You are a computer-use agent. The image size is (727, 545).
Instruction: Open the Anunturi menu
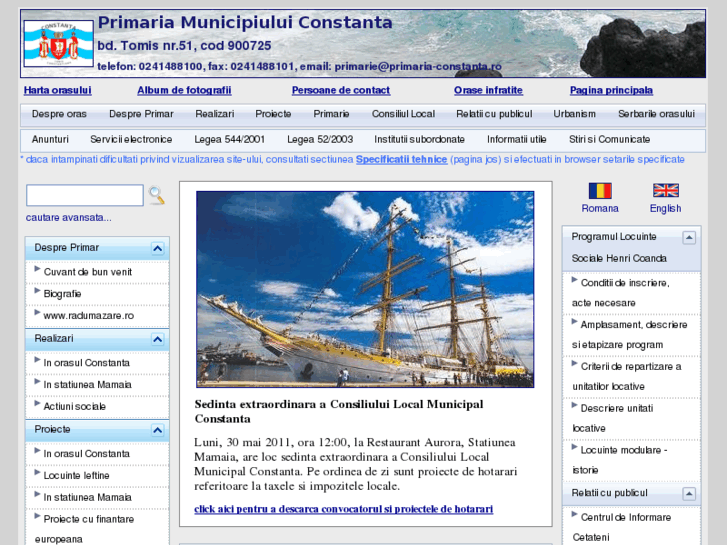[50, 140]
